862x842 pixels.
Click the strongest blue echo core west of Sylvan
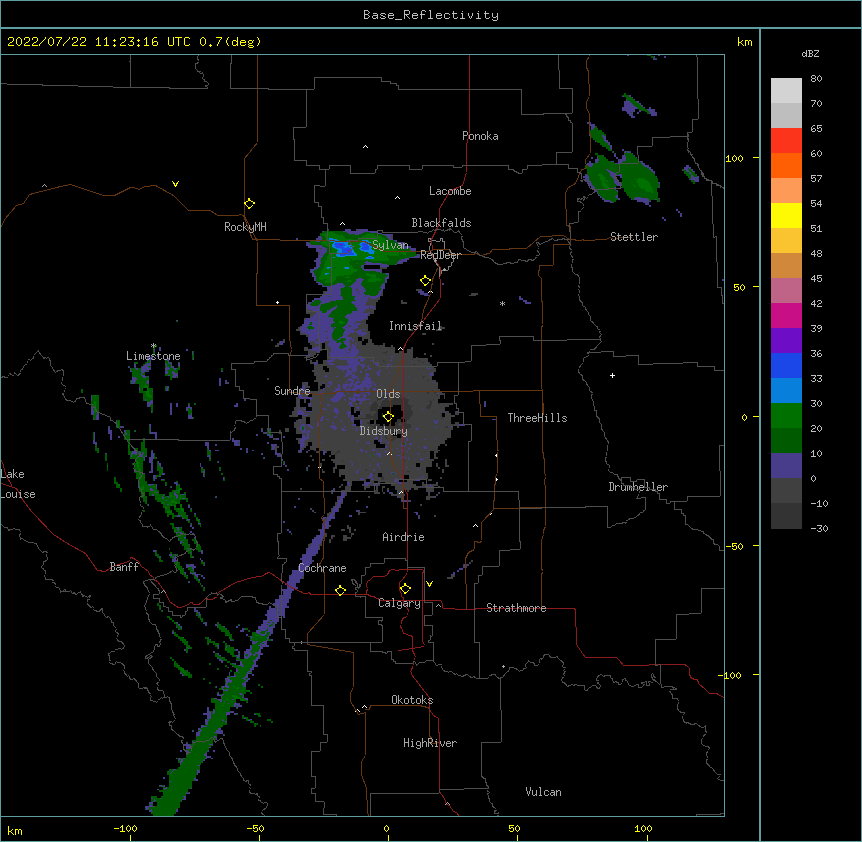click(344, 250)
